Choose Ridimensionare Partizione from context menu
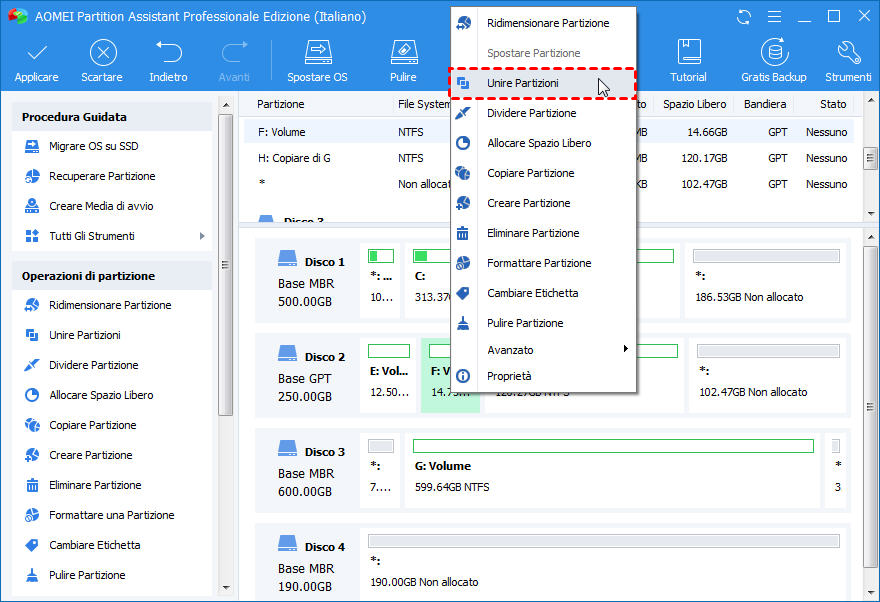 click(543, 23)
